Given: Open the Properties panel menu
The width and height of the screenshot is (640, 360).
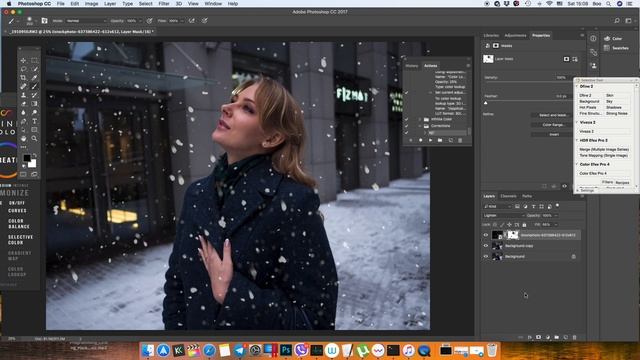Looking at the screenshot, I should (582, 36).
